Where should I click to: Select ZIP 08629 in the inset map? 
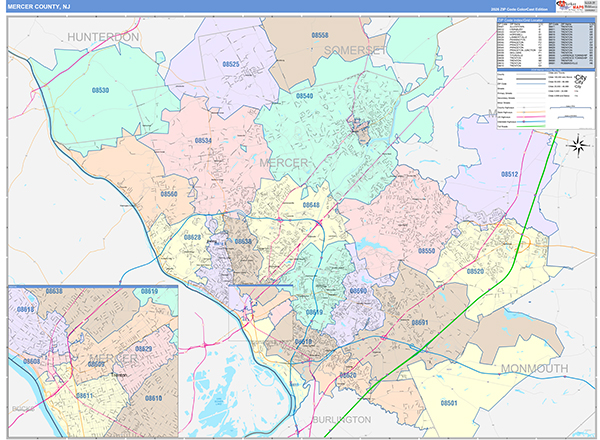[x=144, y=349]
